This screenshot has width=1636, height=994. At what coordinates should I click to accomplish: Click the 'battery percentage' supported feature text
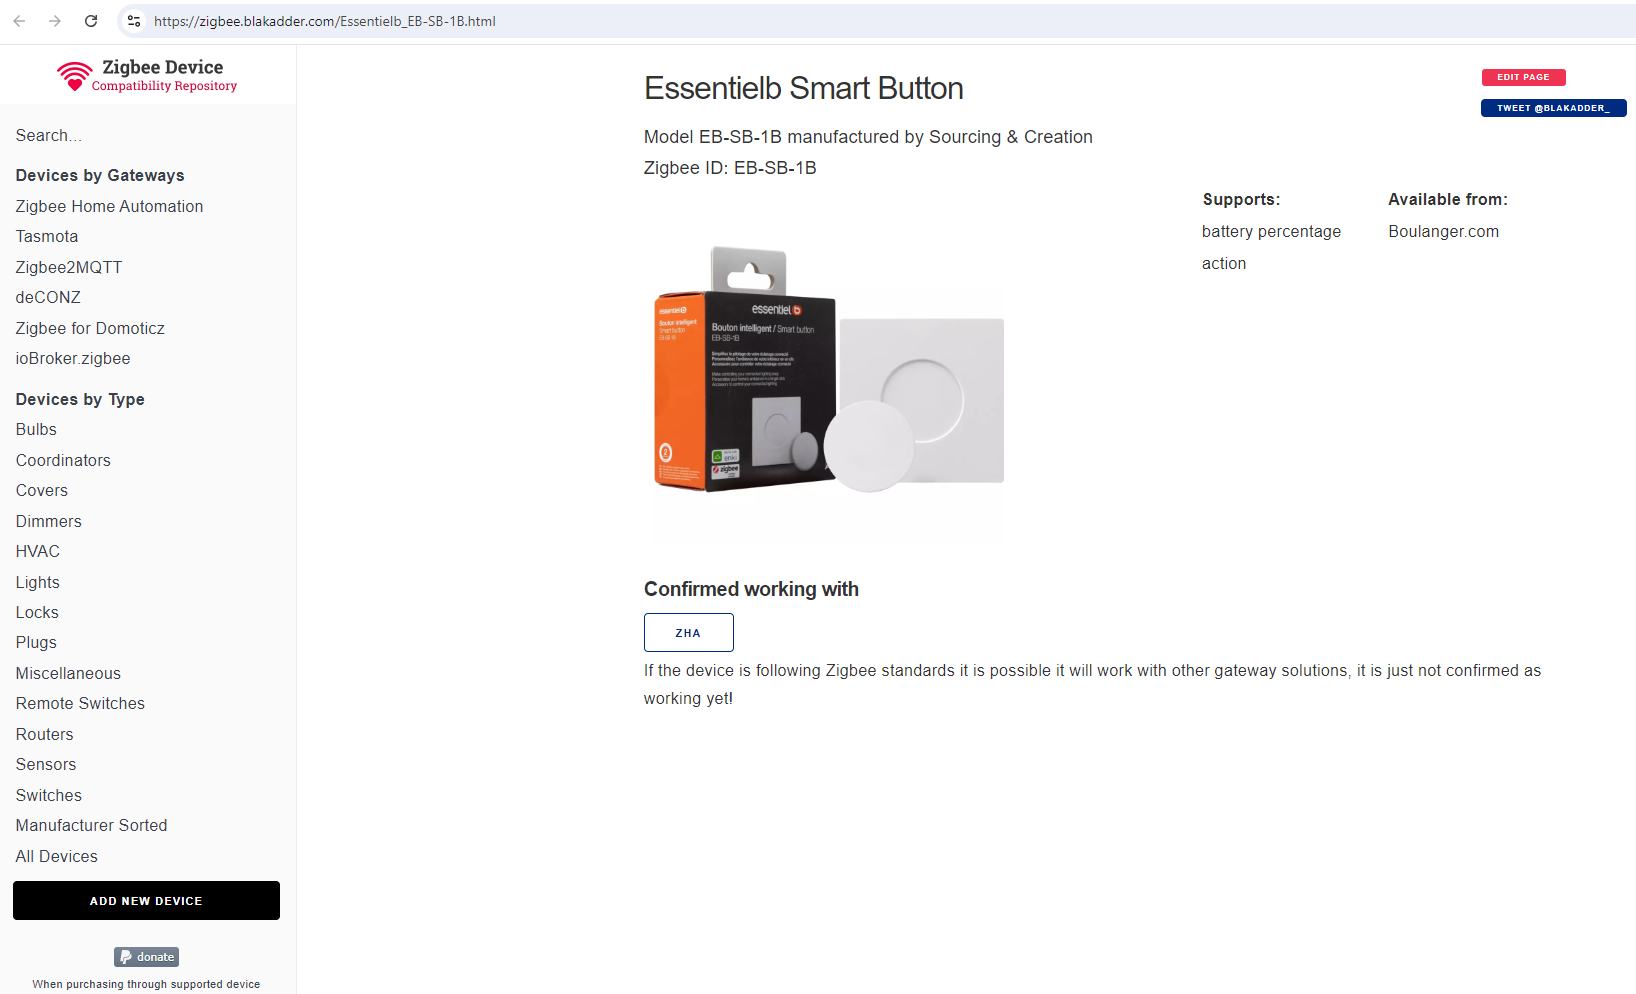[x=1271, y=231]
